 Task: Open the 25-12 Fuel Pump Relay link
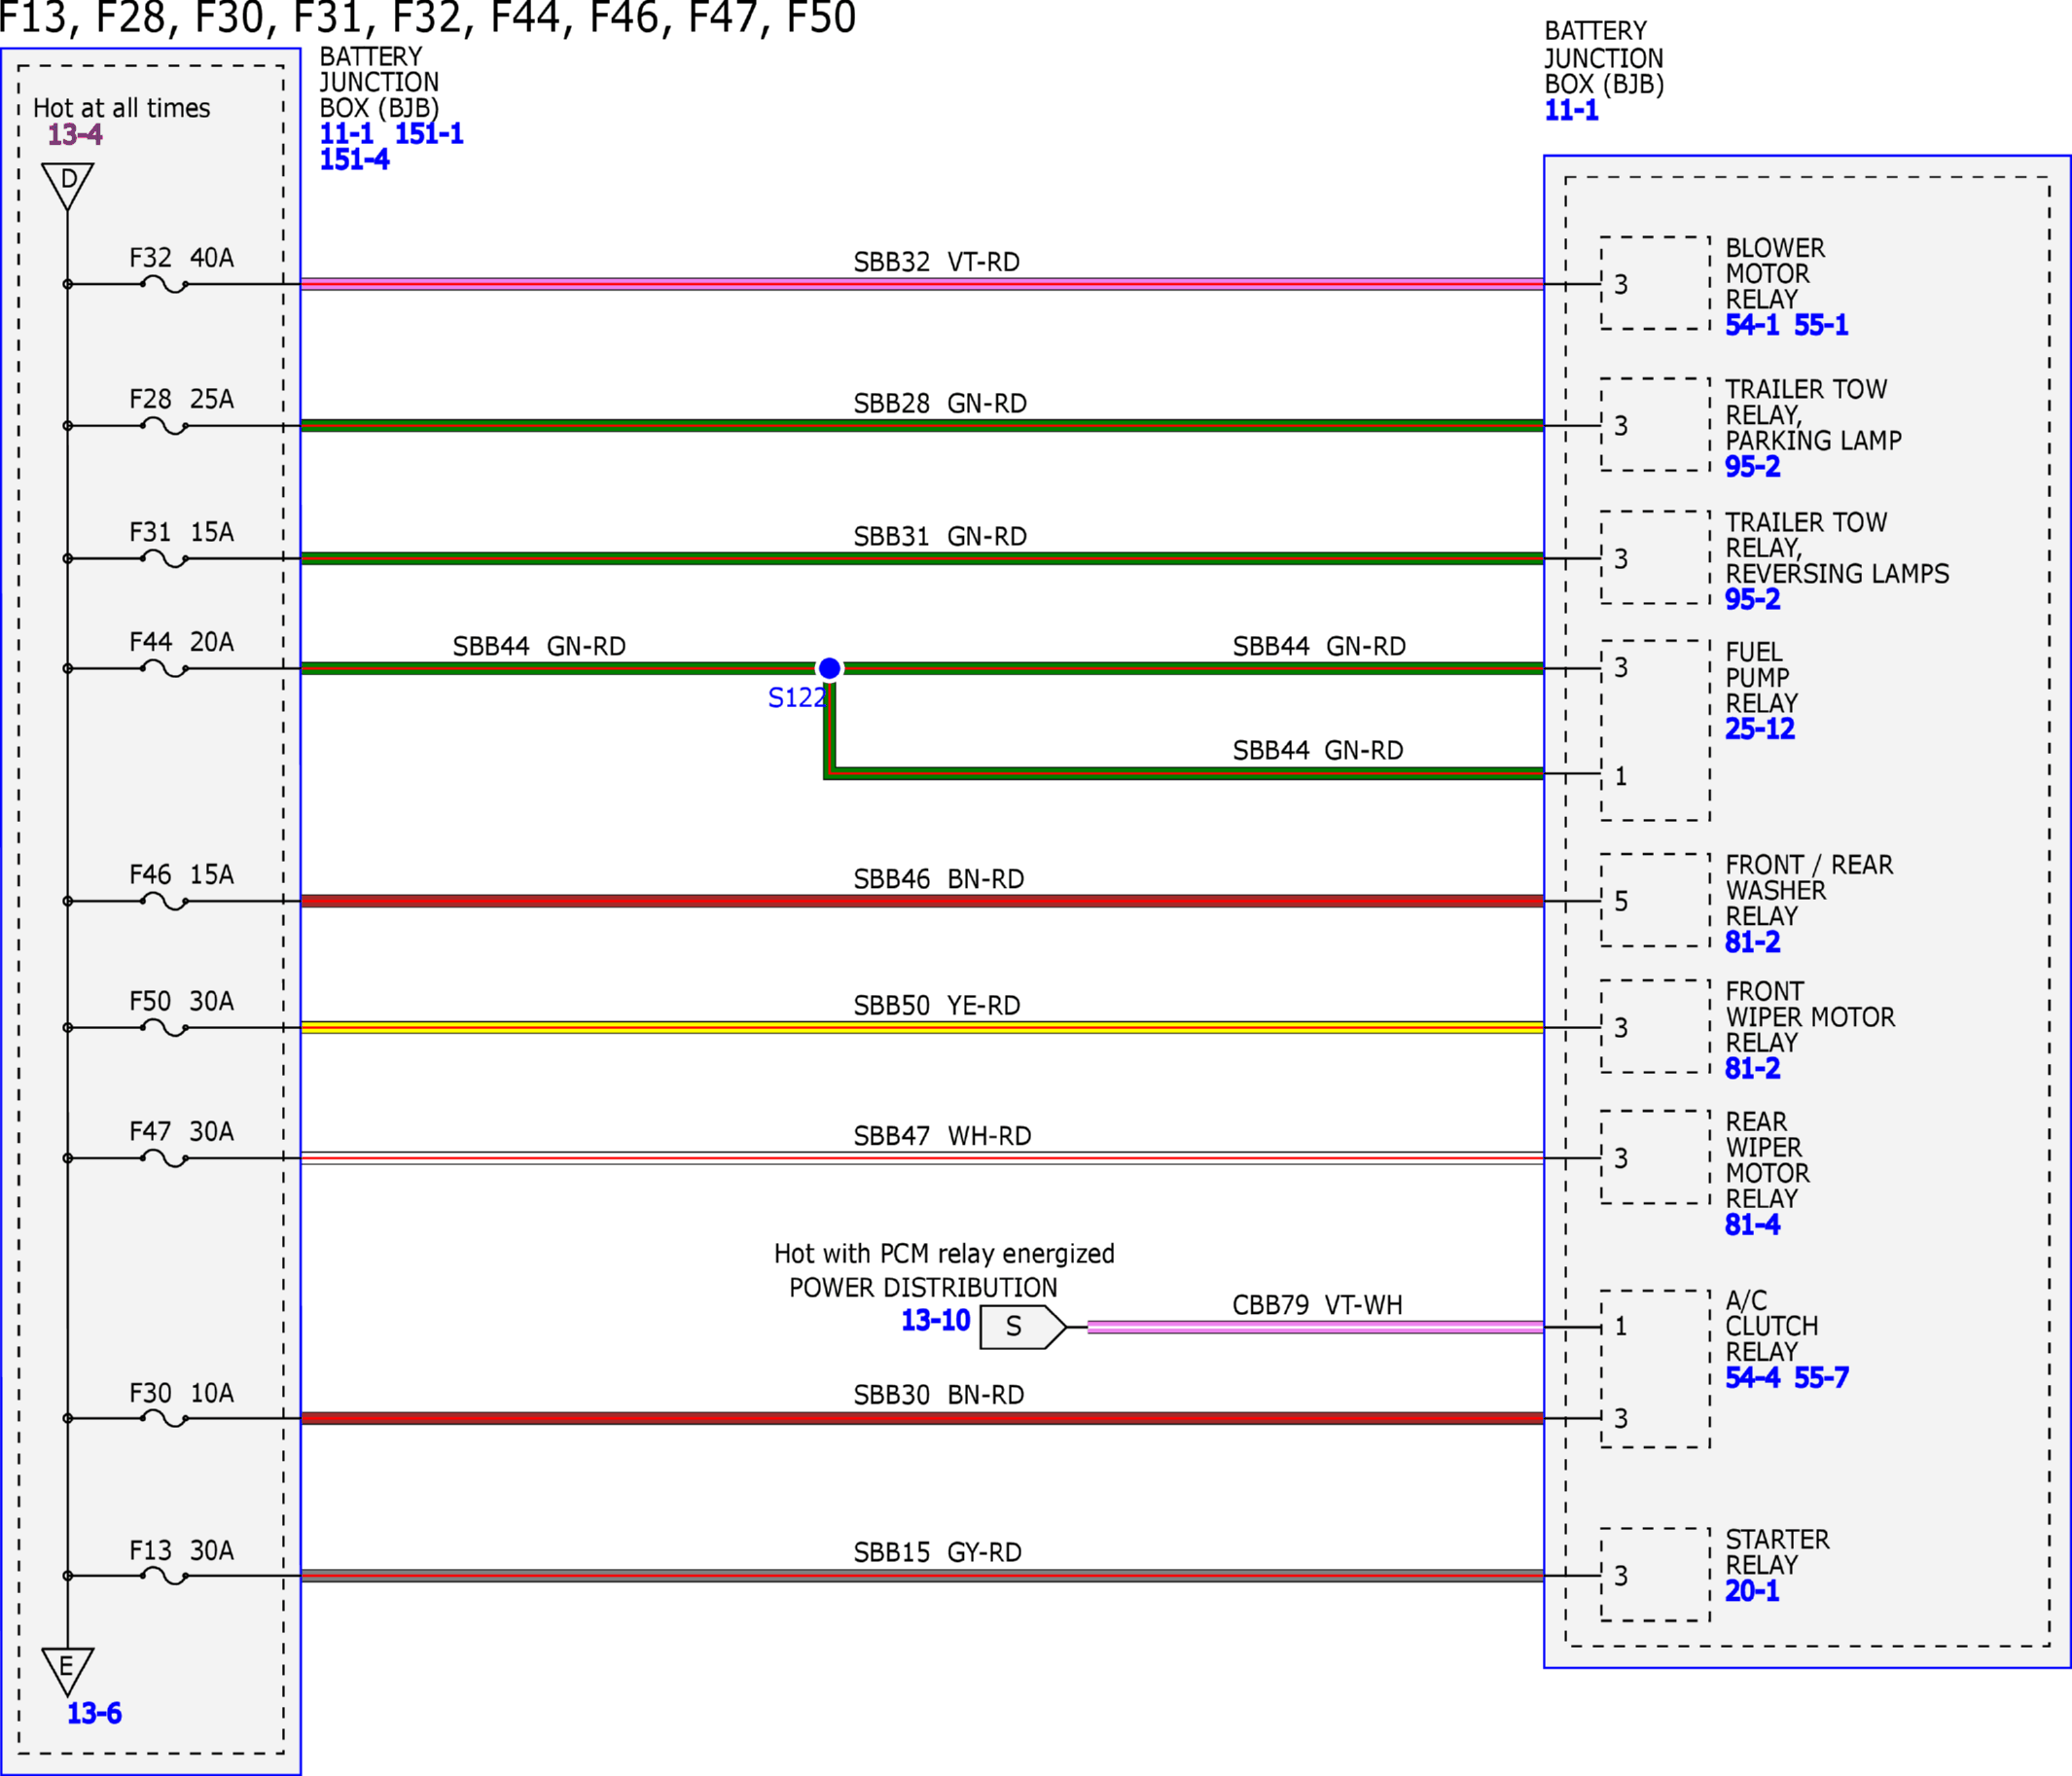click(1760, 729)
